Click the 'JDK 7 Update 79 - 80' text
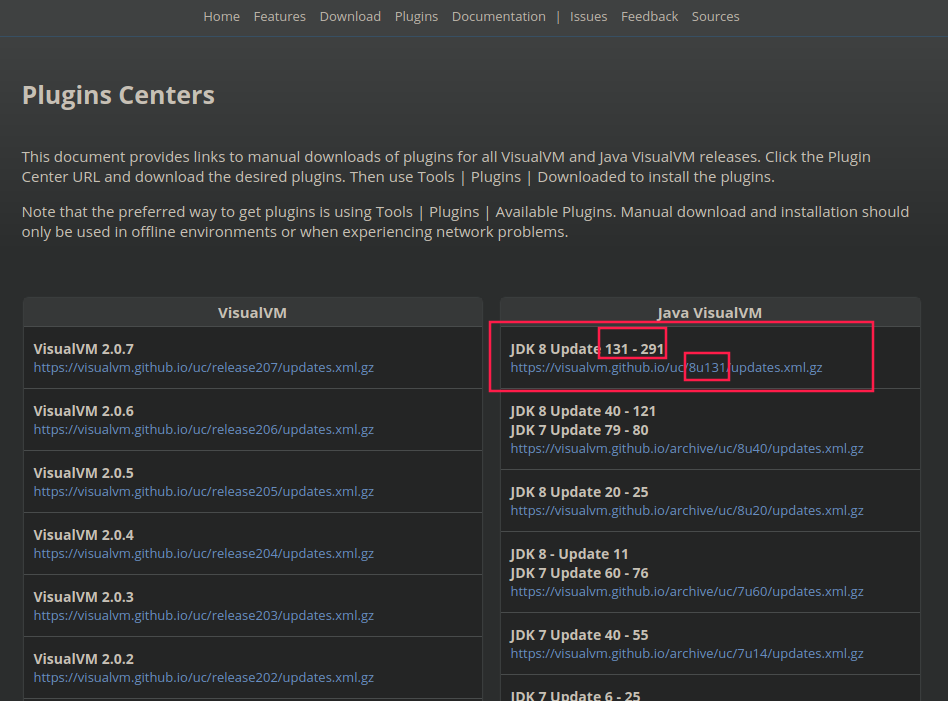Screen dimensions: 948x701 click(579, 430)
